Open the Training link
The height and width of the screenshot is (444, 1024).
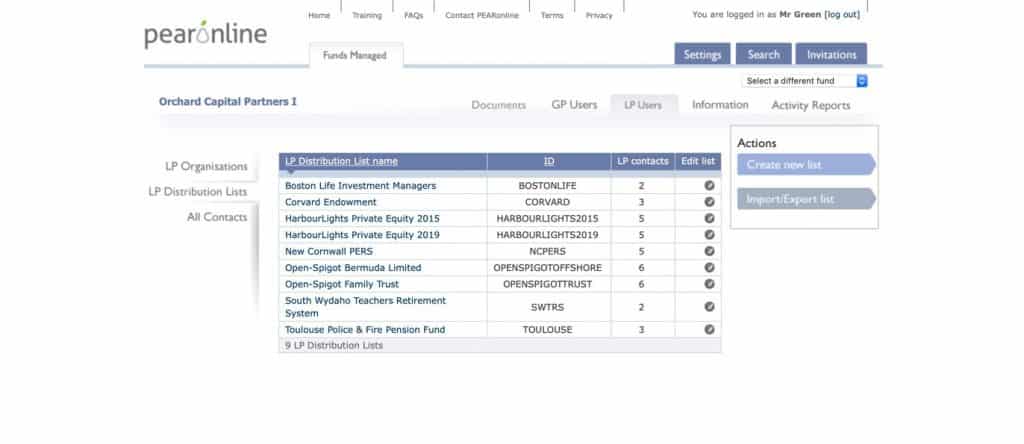367,16
